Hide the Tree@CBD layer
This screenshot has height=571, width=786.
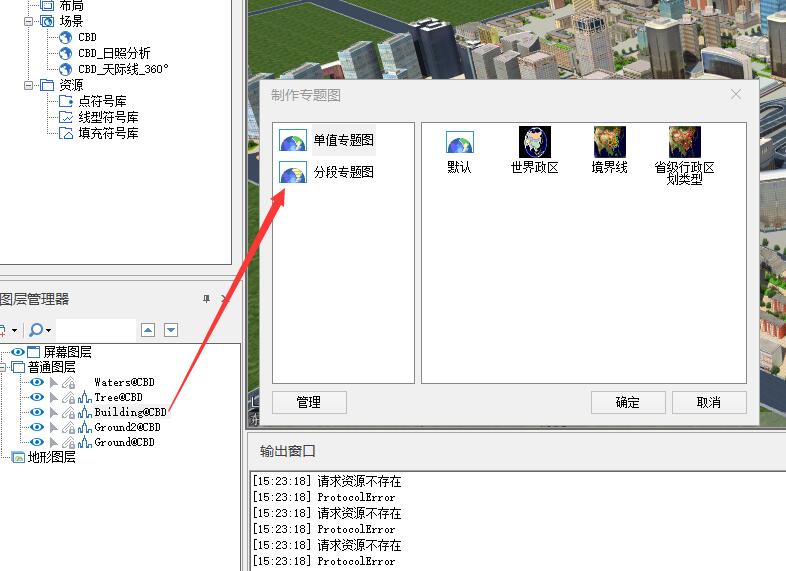[37, 397]
